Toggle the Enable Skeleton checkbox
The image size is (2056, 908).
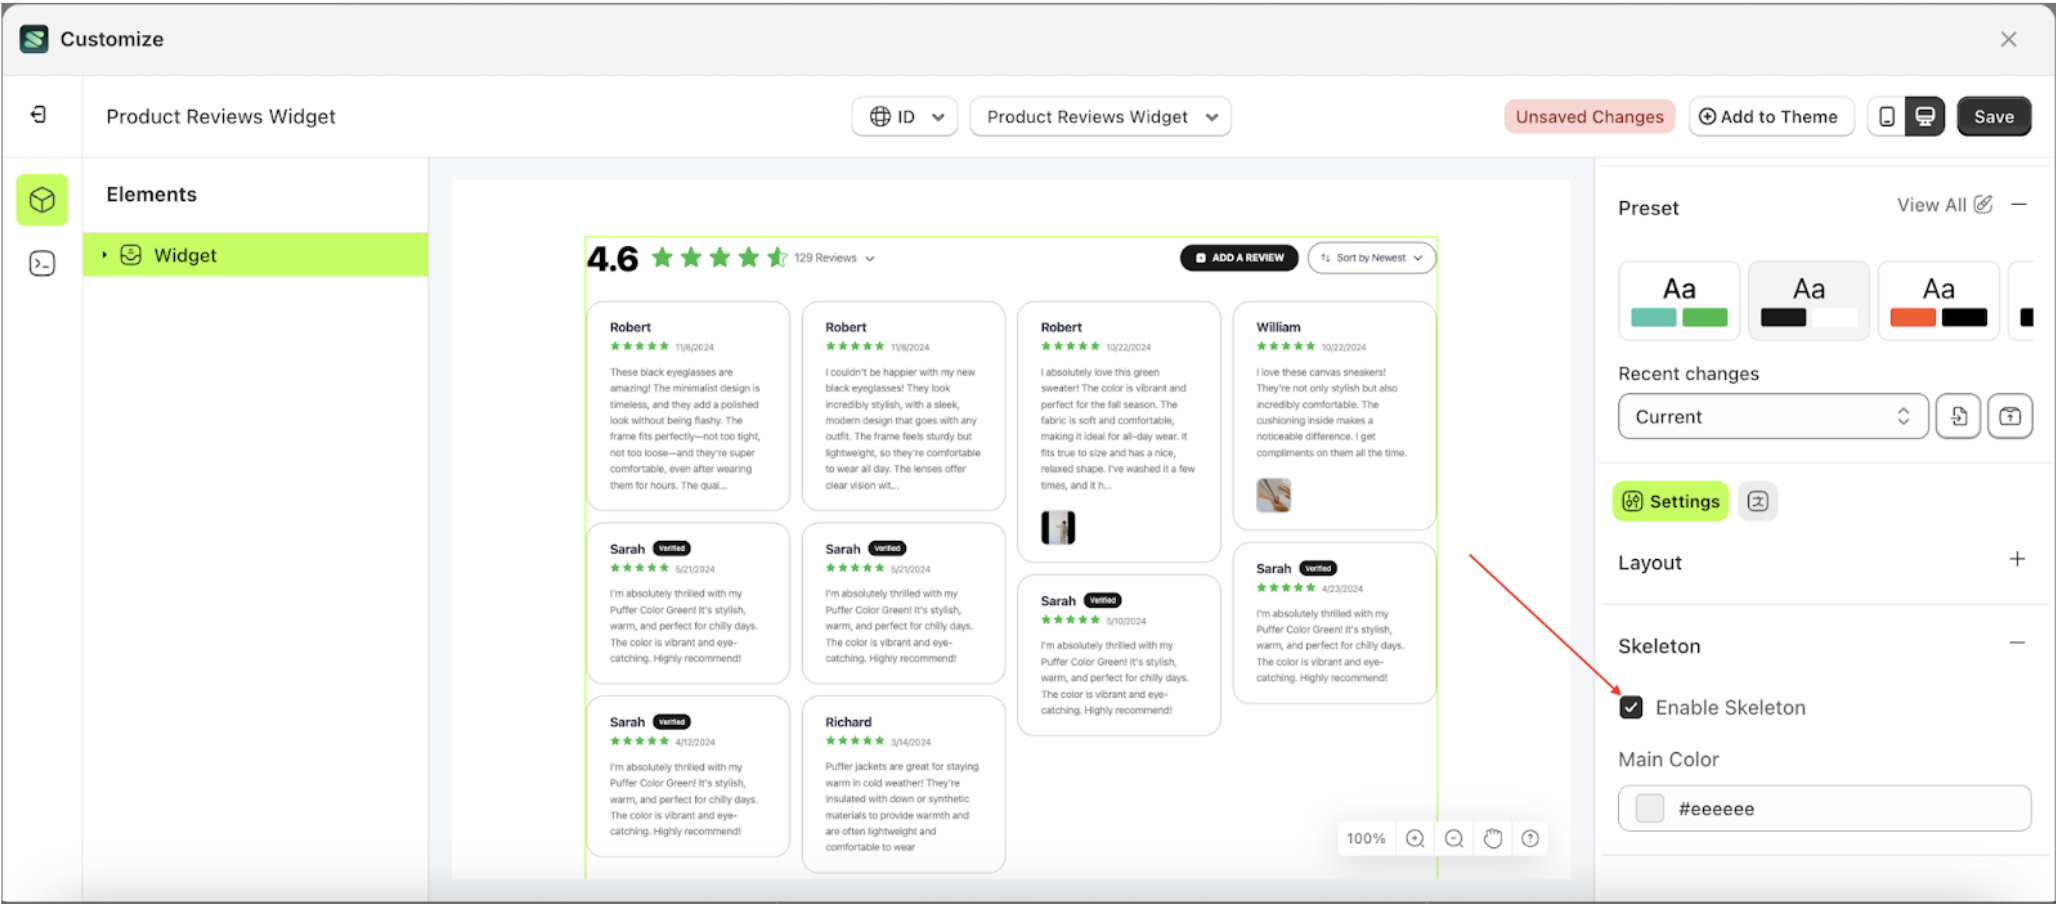(1632, 707)
